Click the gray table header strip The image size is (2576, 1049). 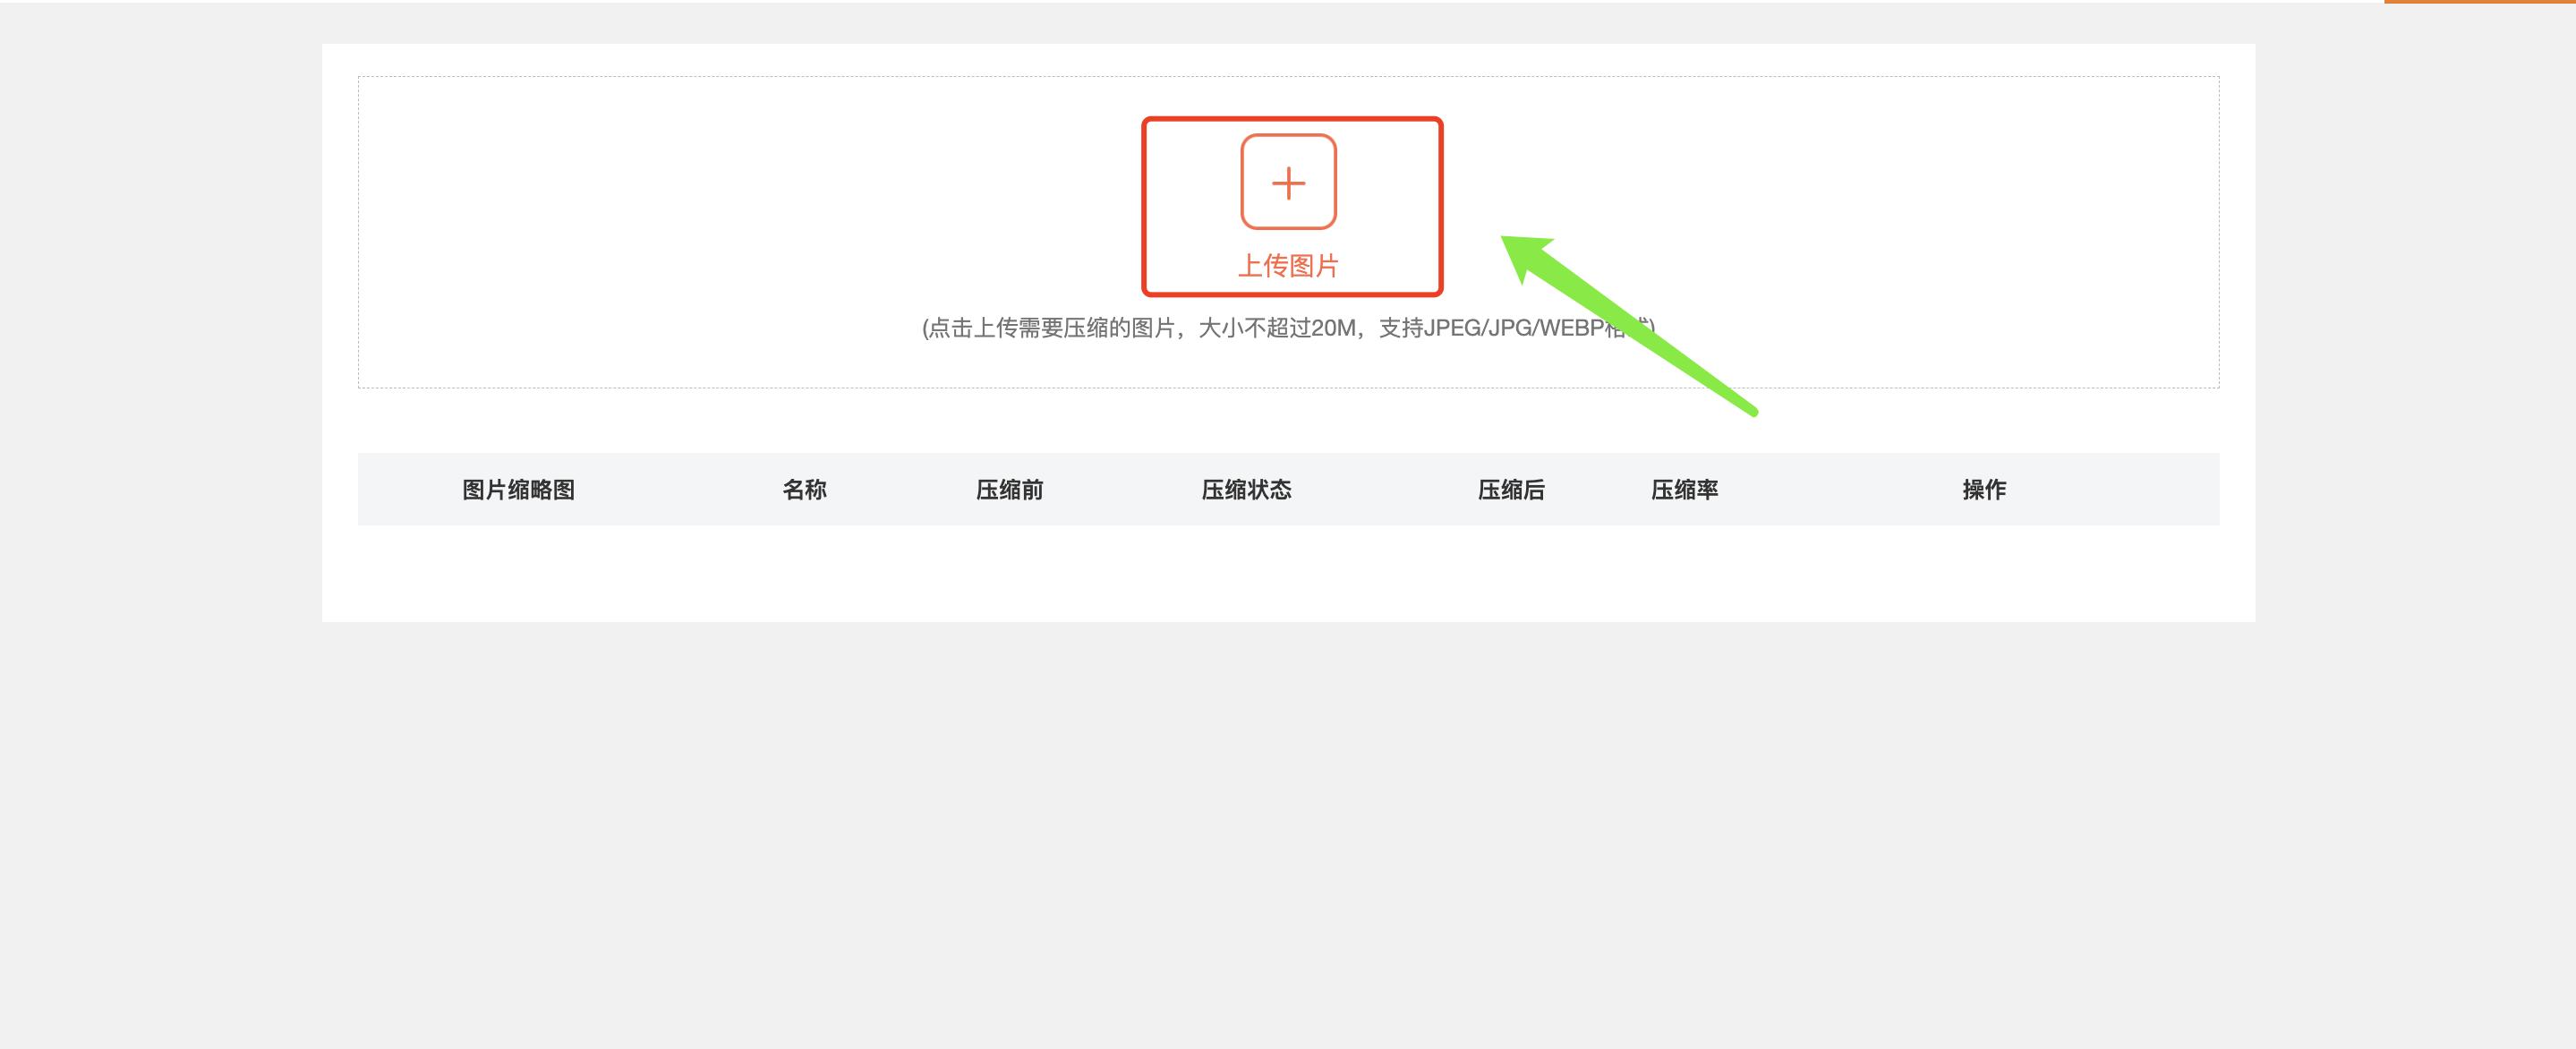[2100, 489]
